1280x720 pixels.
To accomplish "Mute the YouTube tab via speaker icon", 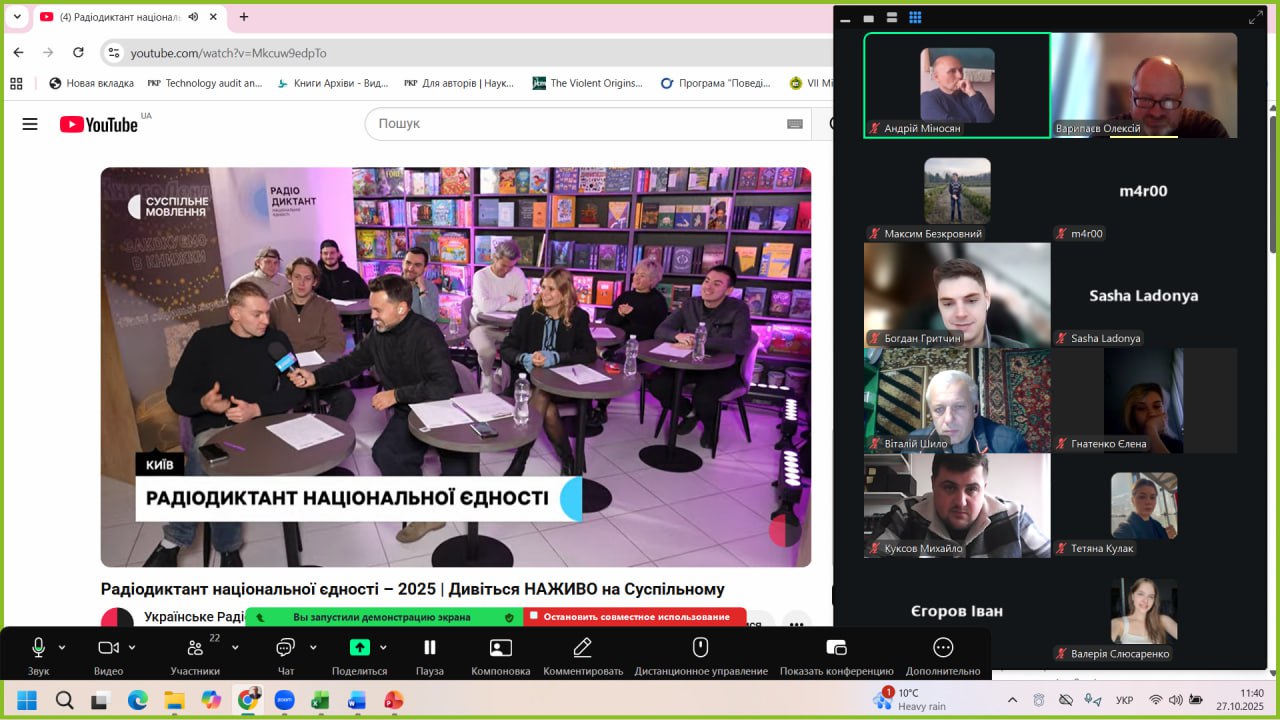I will click(x=192, y=17).
